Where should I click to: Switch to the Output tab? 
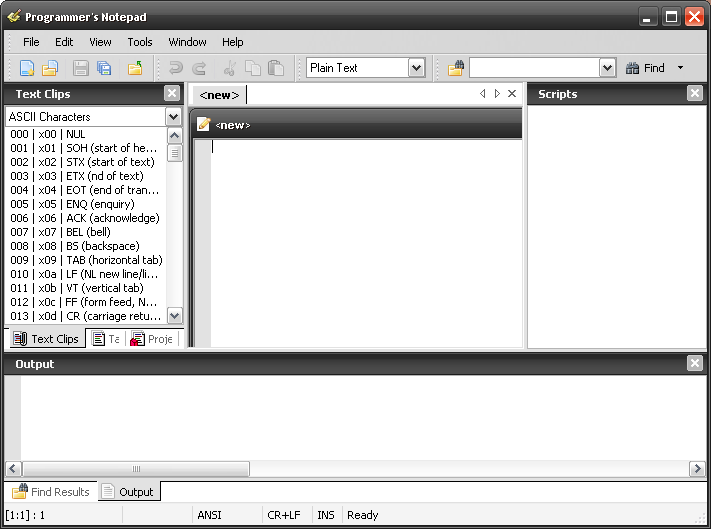coord(128,492)
